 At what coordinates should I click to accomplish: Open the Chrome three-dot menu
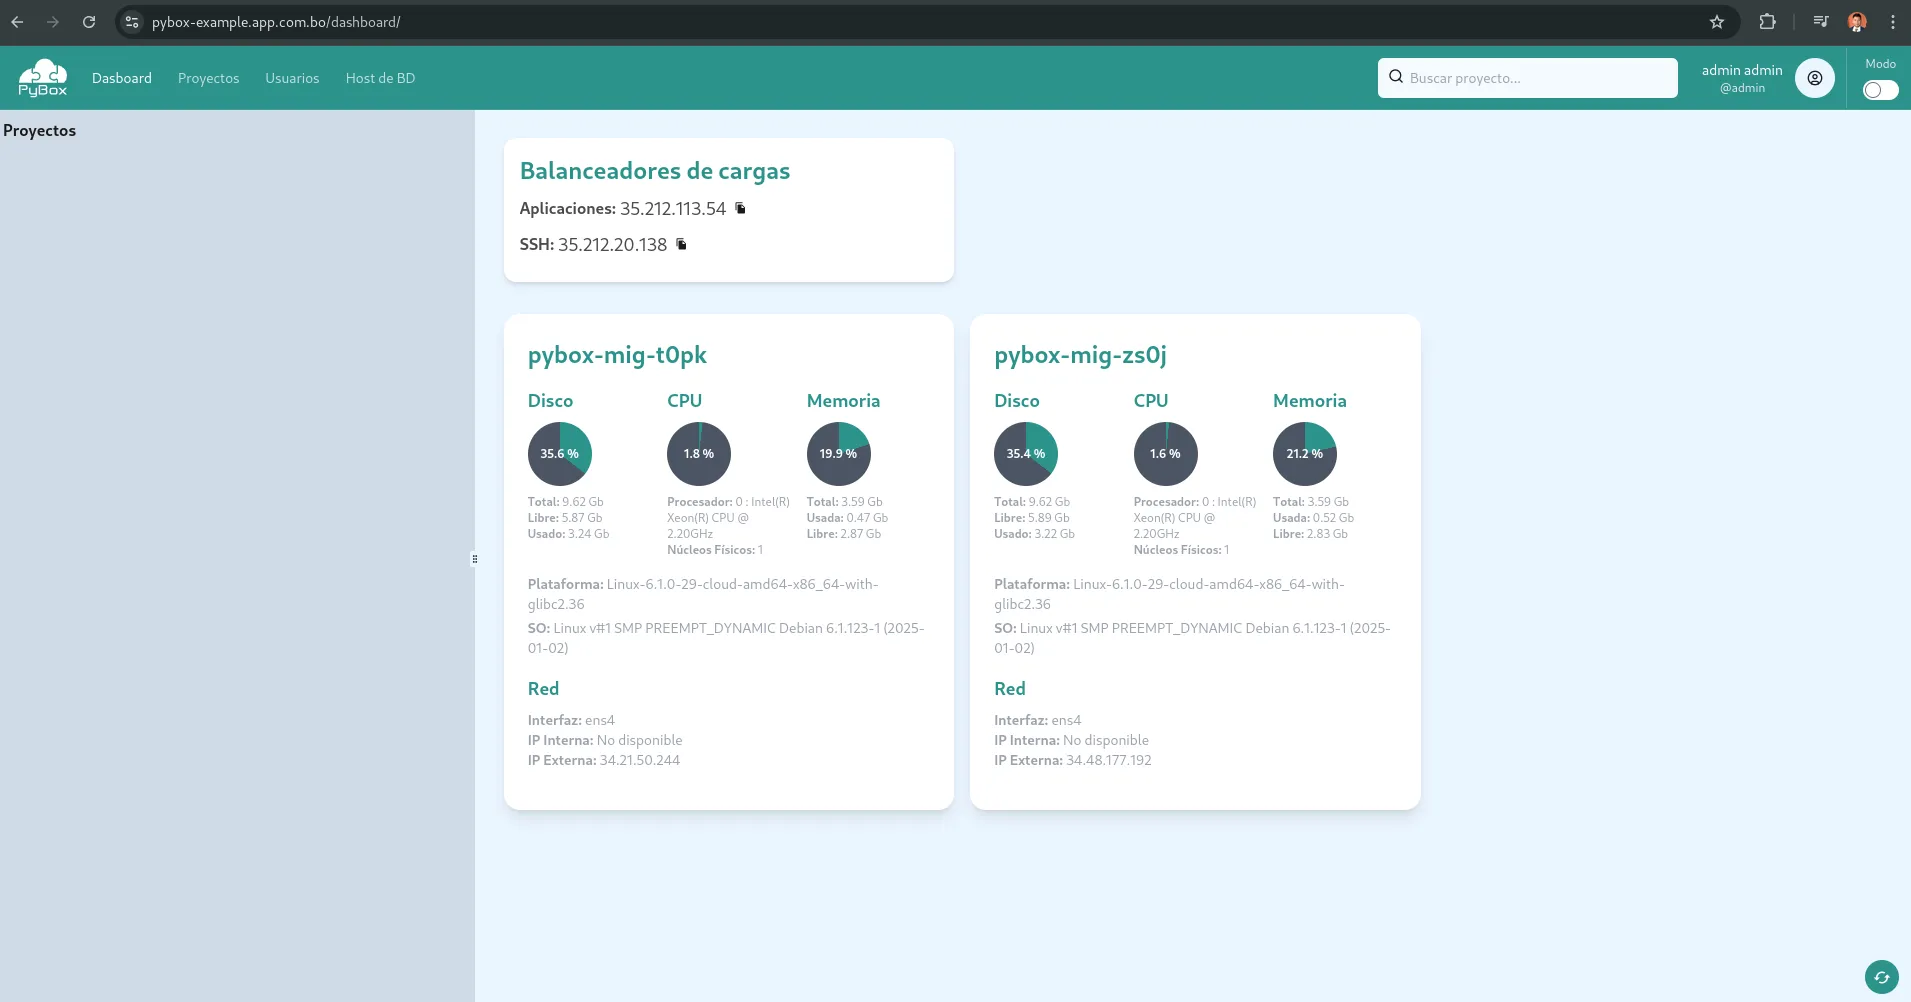tap(1893, 22)
